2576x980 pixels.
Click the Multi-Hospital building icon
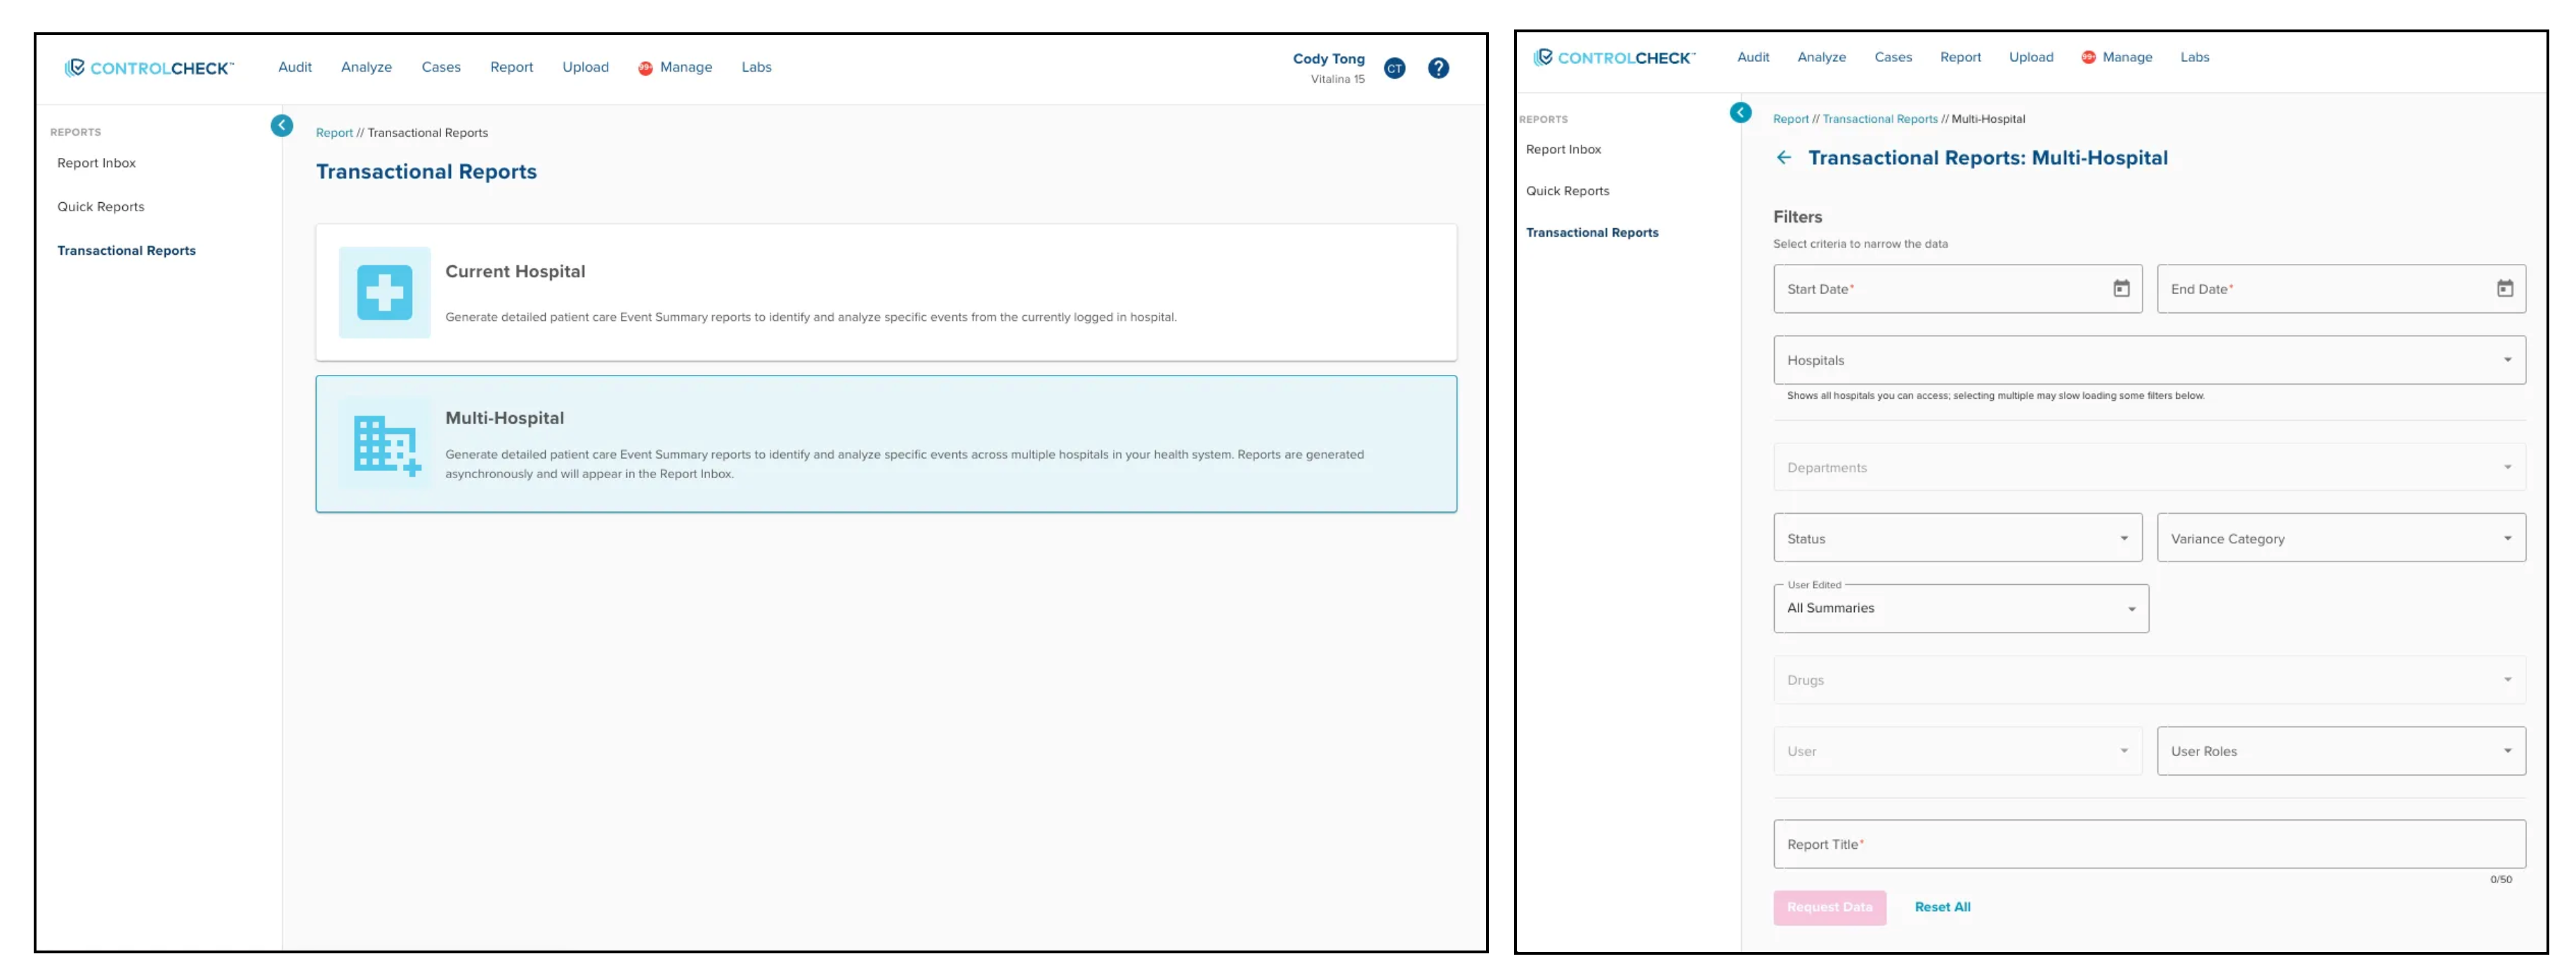pyautogui.click(x=385, y=445)
